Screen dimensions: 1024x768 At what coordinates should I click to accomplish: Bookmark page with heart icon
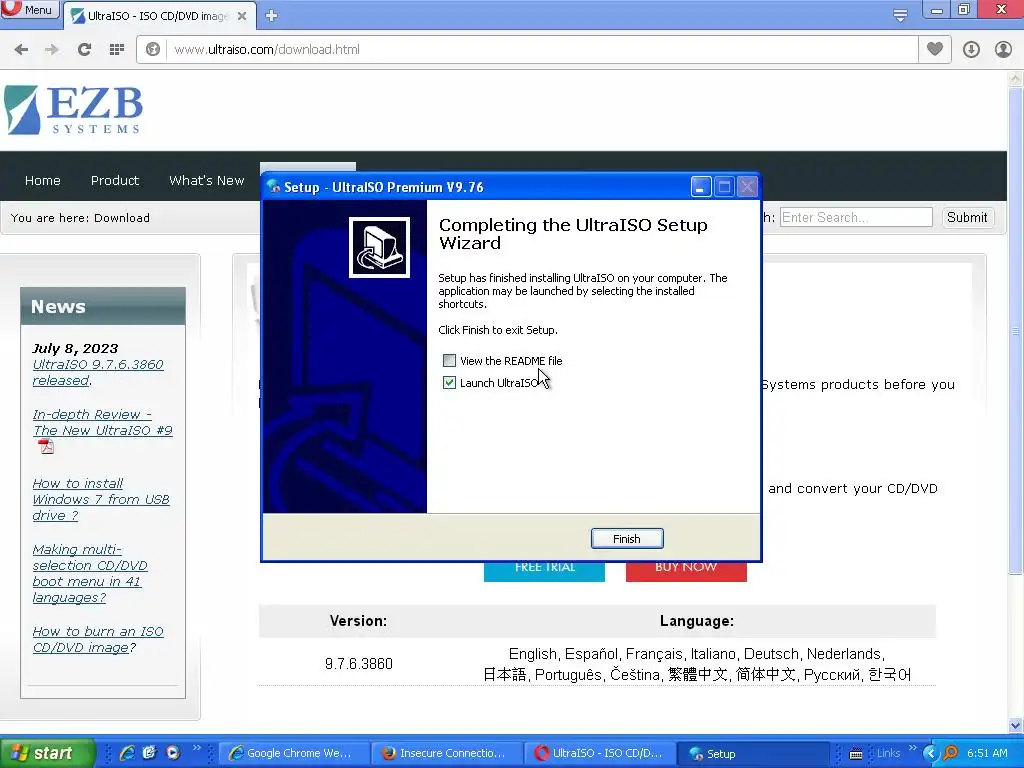(935, 49)
